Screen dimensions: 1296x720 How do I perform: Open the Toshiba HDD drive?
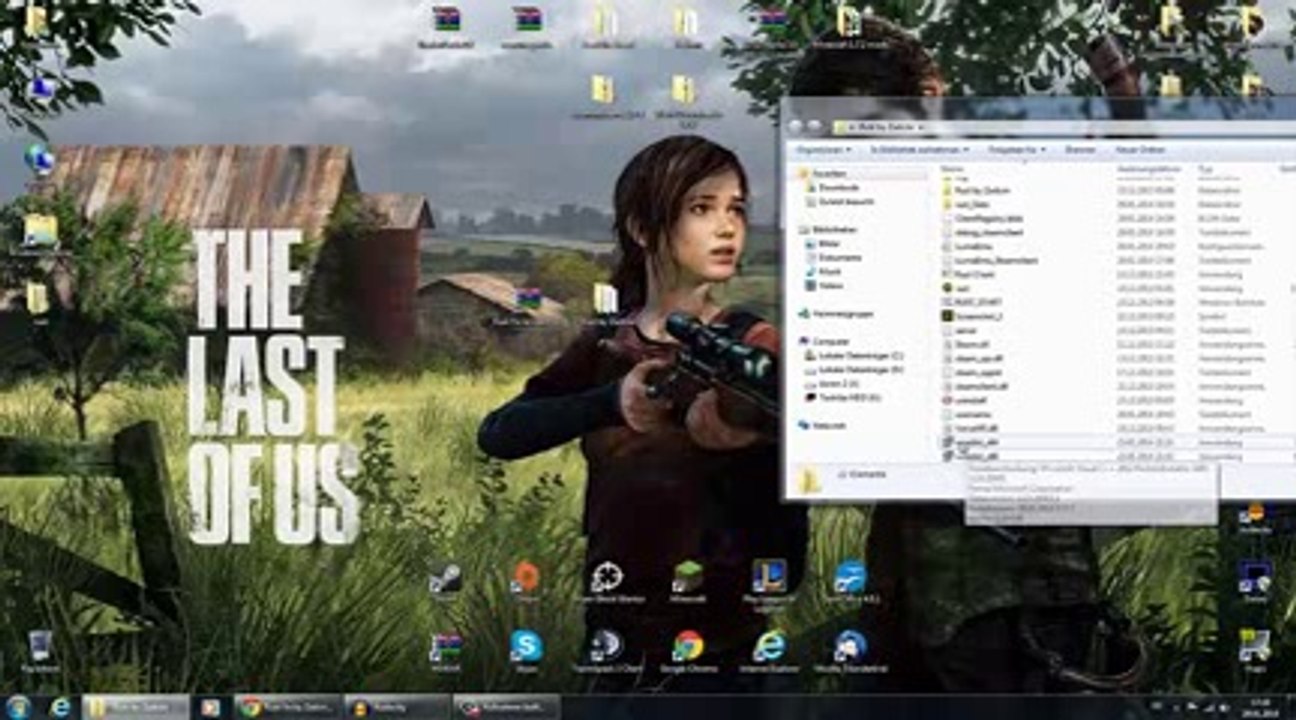pyautogui.click(x=845, y=397)
